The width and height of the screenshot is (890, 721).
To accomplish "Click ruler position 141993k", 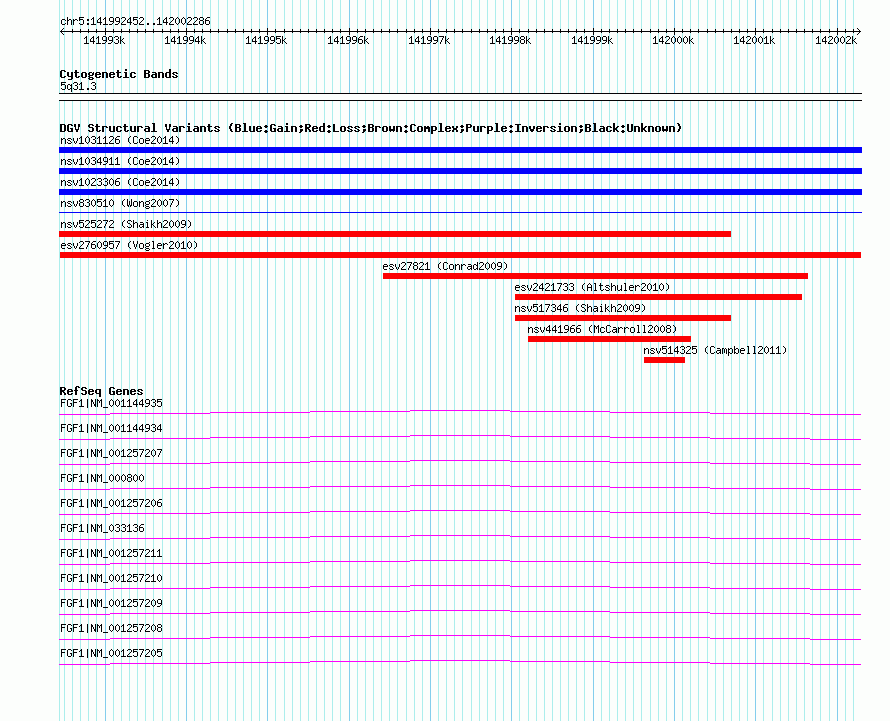I will [x=104, y=40].
